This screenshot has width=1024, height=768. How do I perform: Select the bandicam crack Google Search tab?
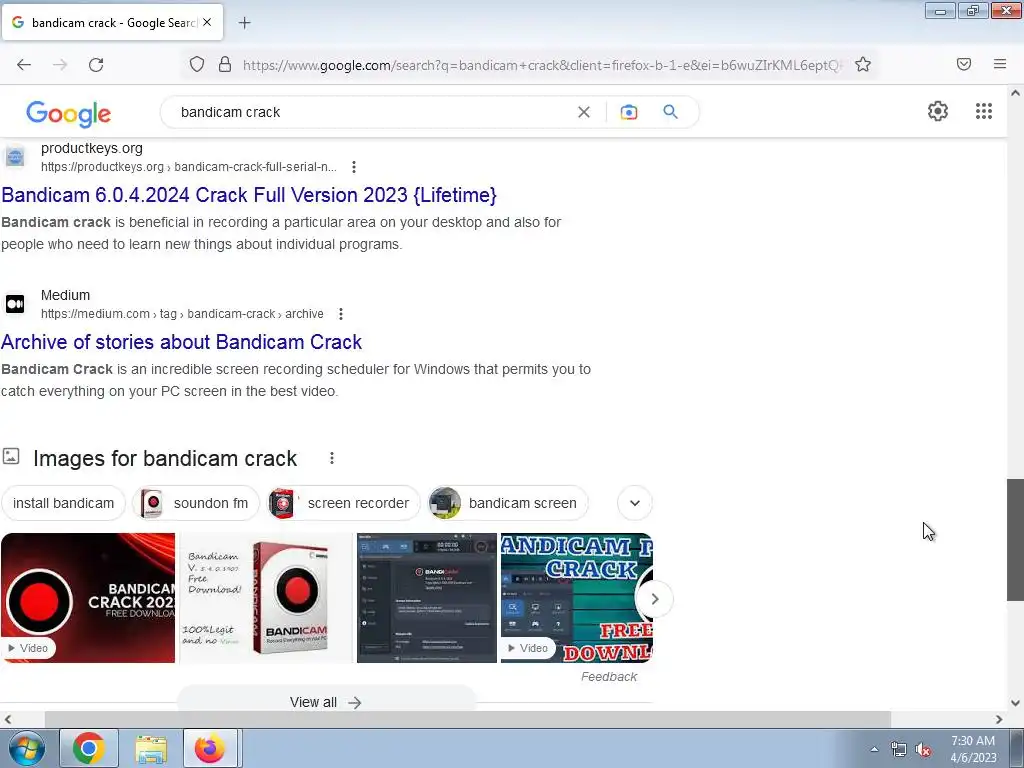tap(112, 22)
